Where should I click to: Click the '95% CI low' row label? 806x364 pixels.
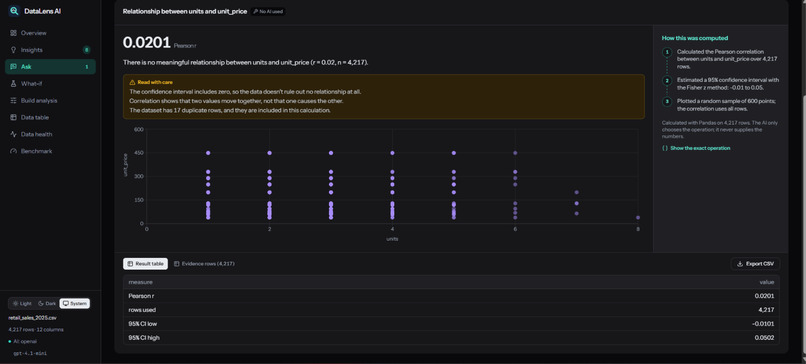(142, 324)
